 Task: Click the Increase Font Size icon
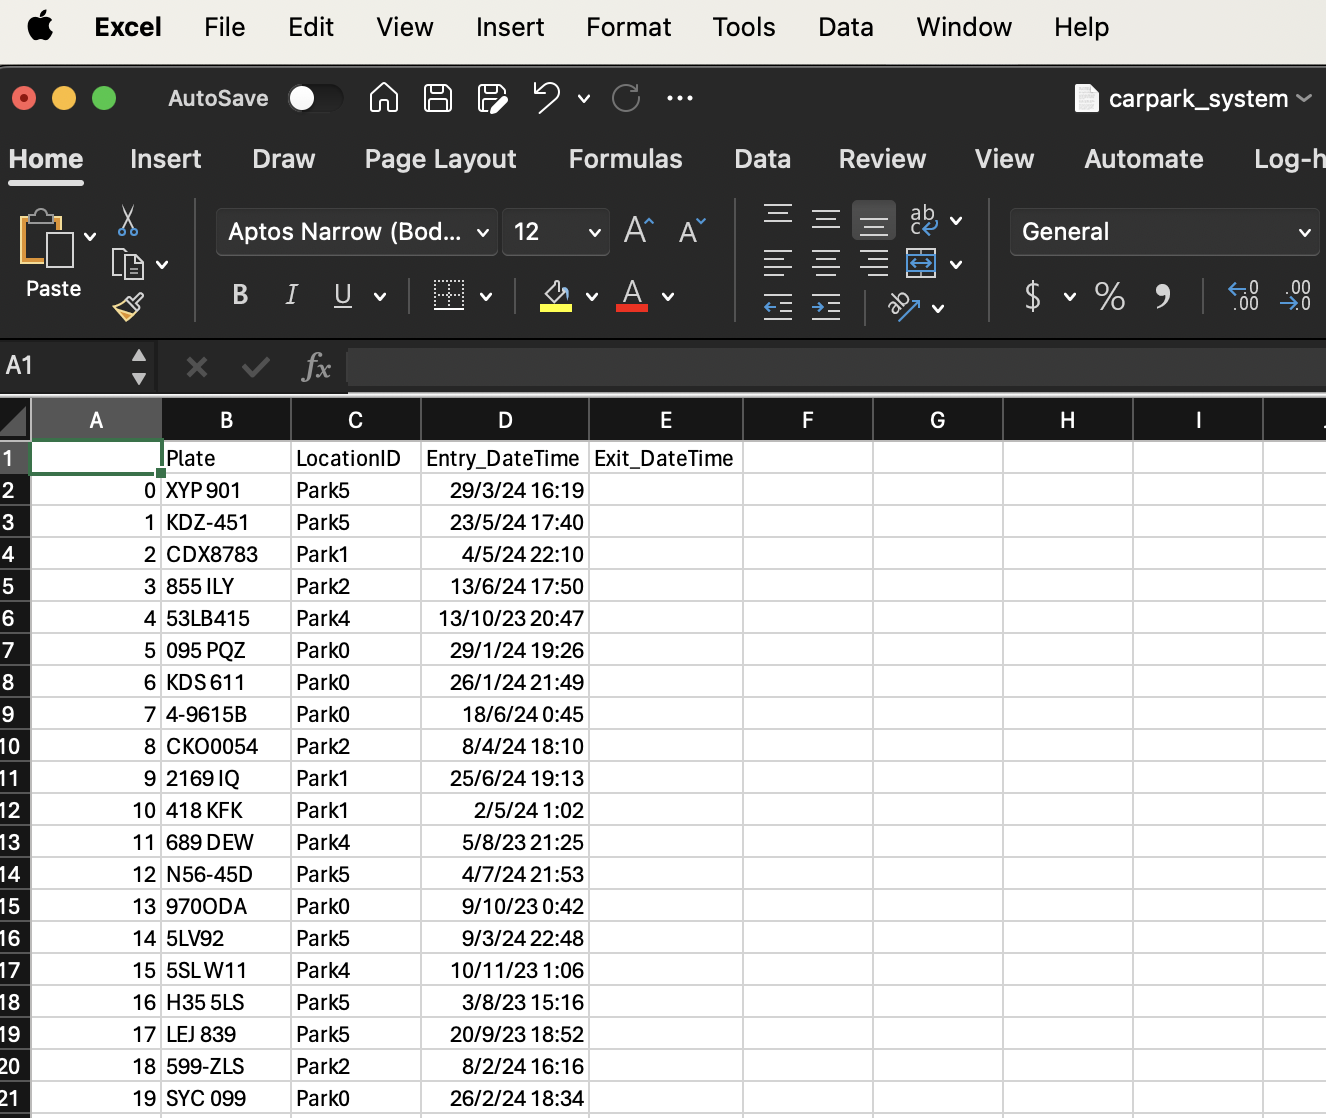[638, 231]
